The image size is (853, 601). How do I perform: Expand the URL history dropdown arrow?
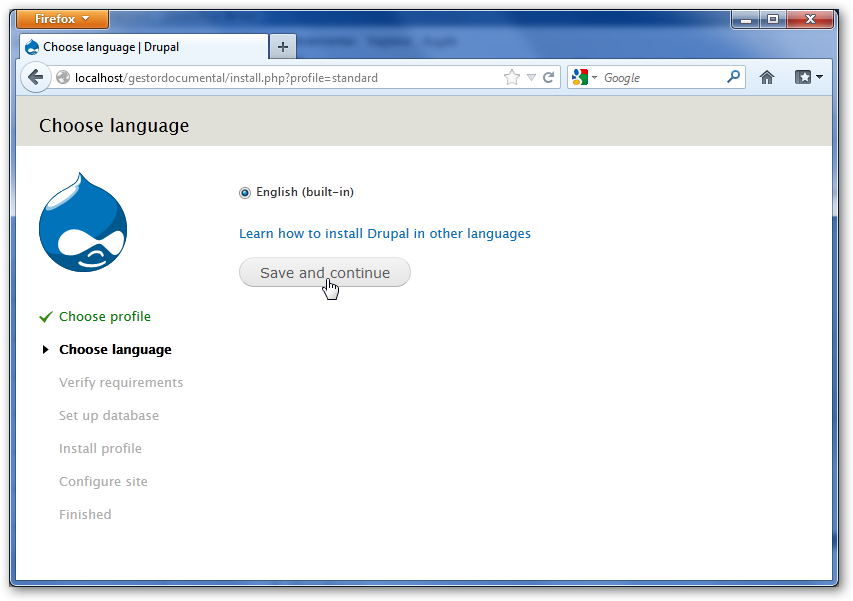tap(531, 77)
